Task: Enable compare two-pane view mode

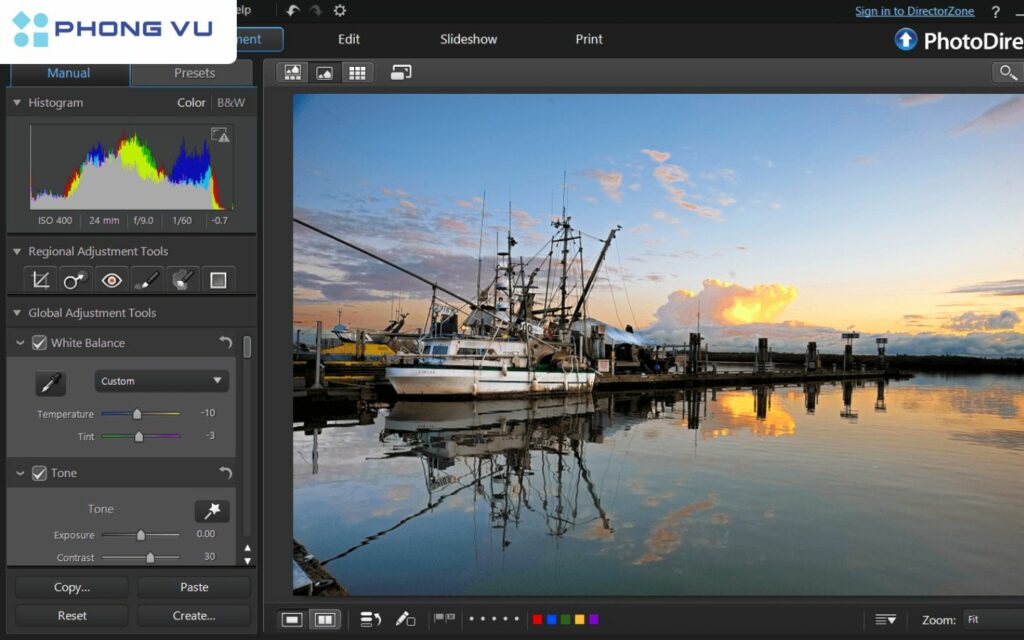Action: pos(324,620)
